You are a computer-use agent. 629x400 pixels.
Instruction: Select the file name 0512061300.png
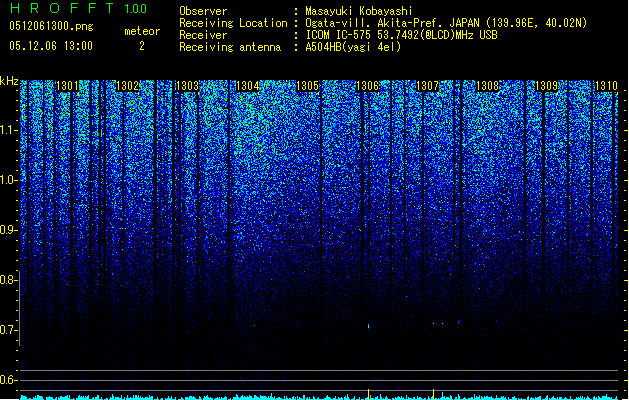[51, 26]
